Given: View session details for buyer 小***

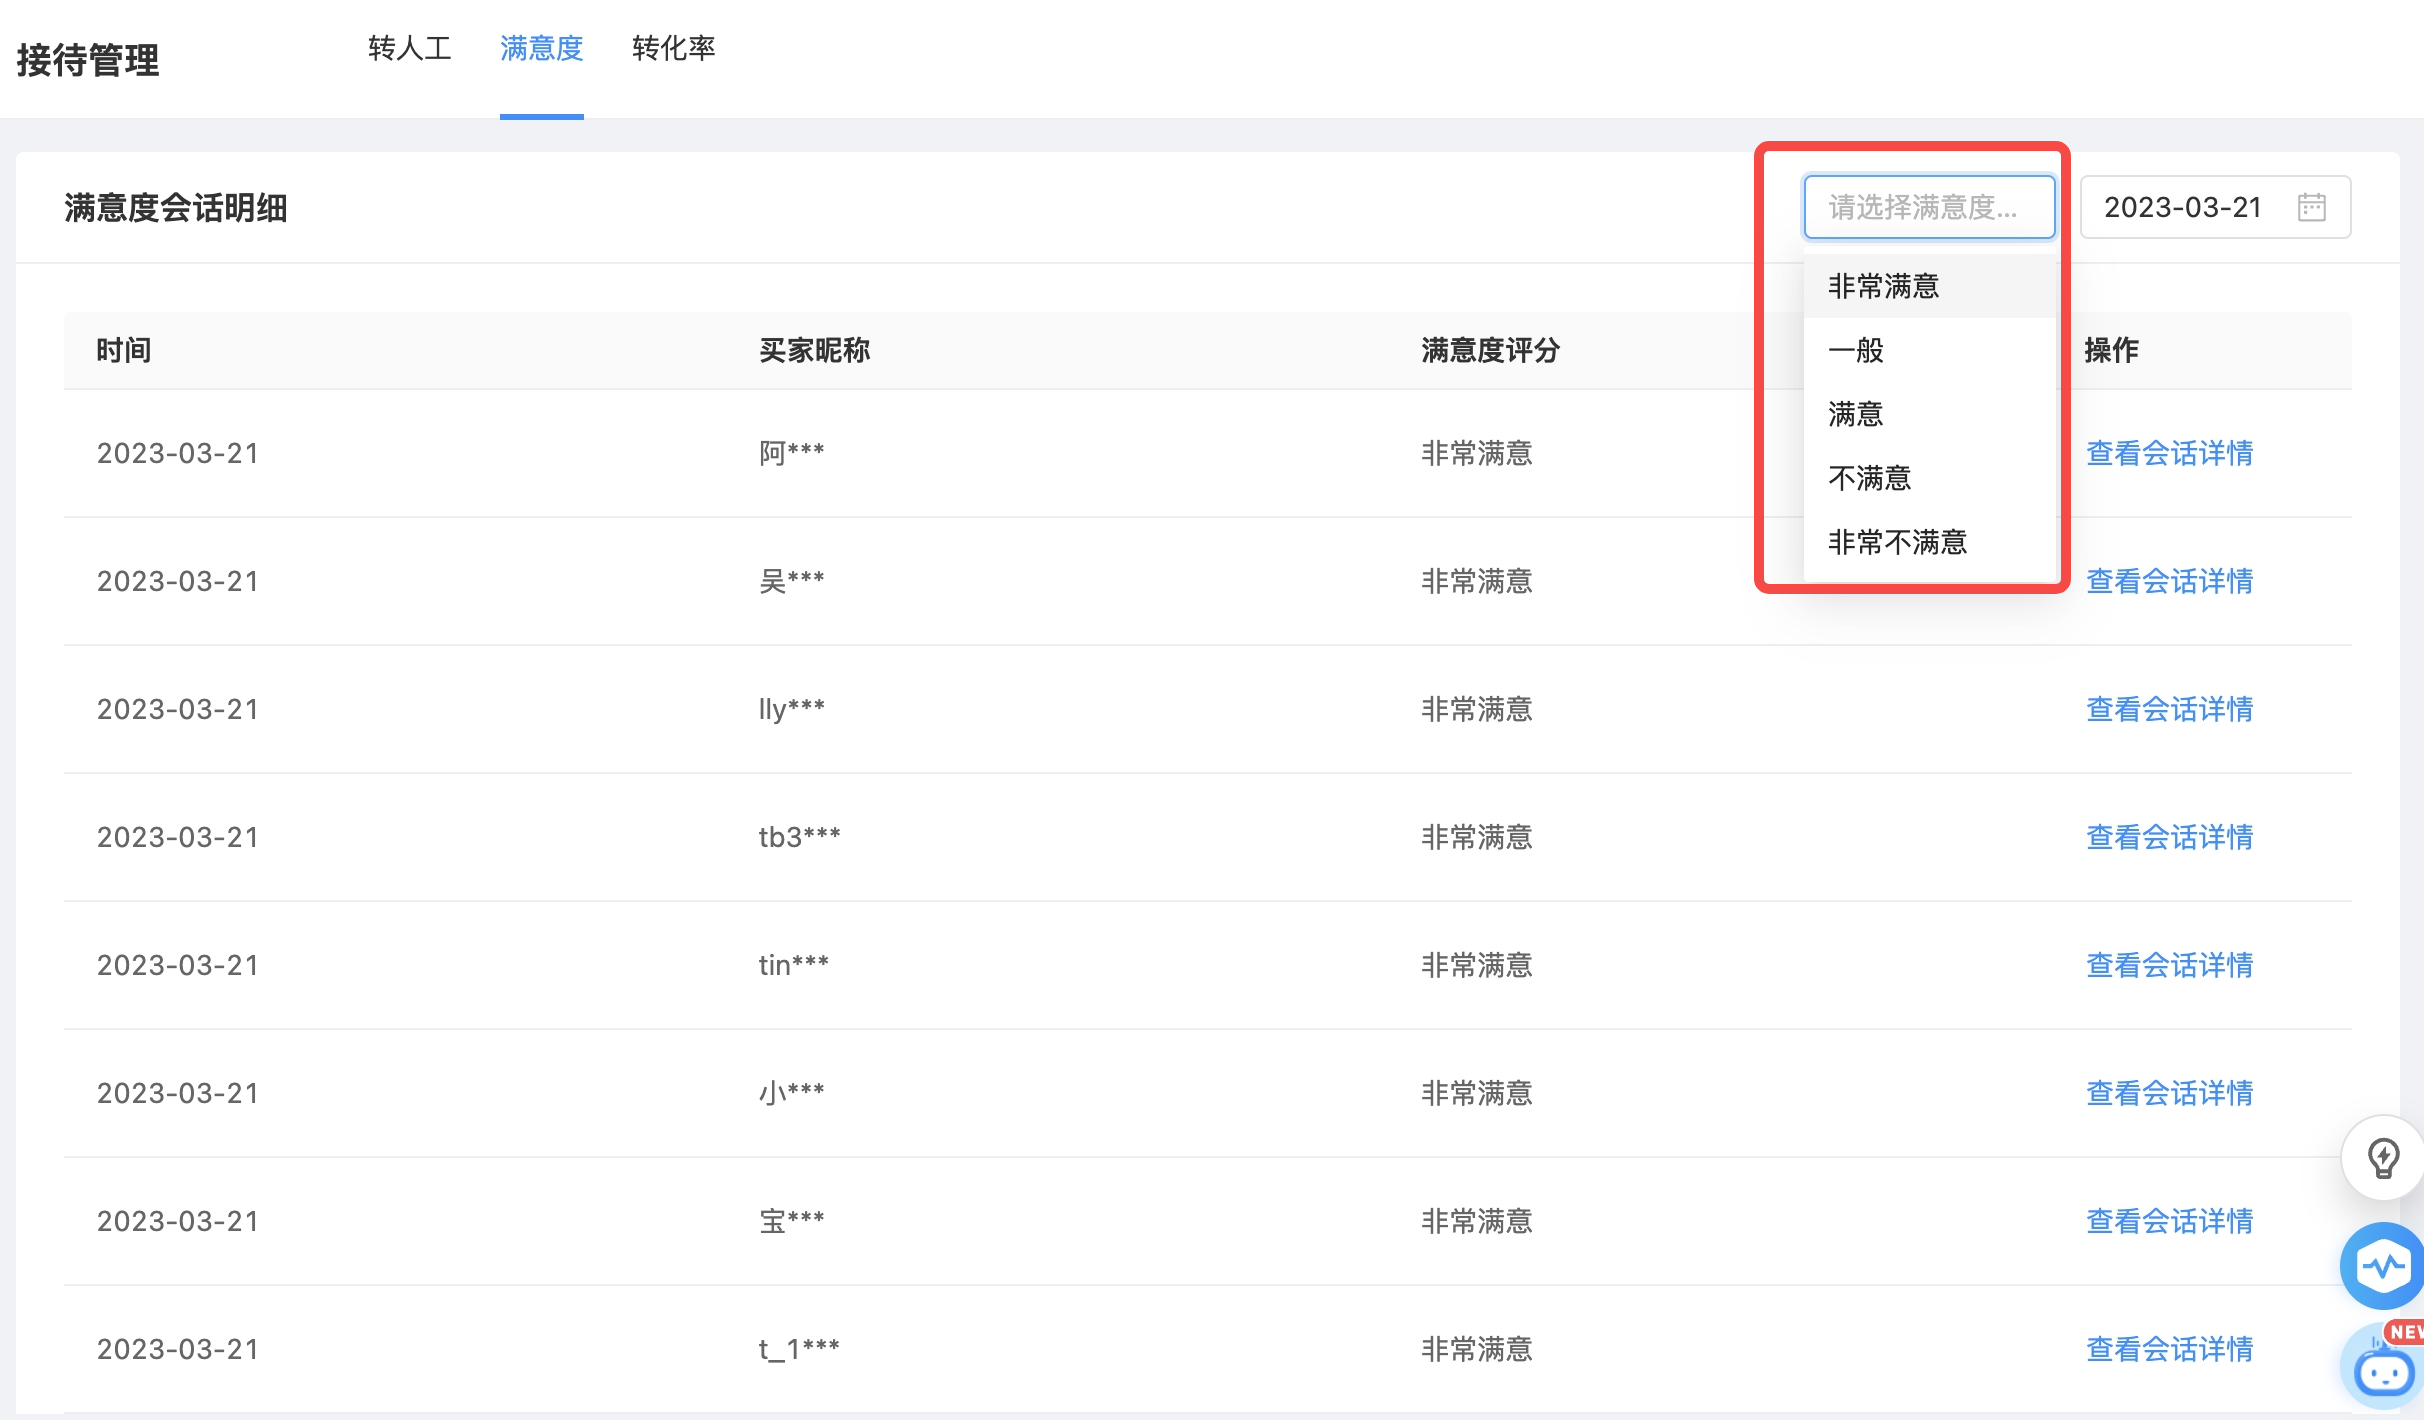Looking at the screenshot, I should click(x=2169, y=1093).
